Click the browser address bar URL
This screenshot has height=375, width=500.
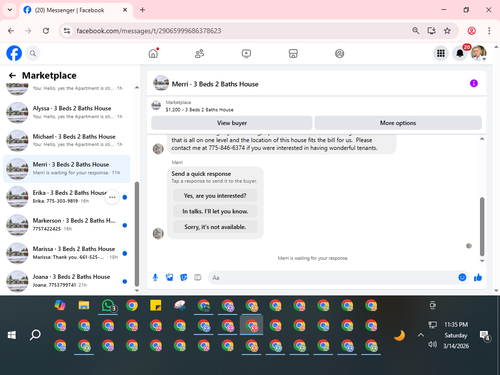point(149,31)
